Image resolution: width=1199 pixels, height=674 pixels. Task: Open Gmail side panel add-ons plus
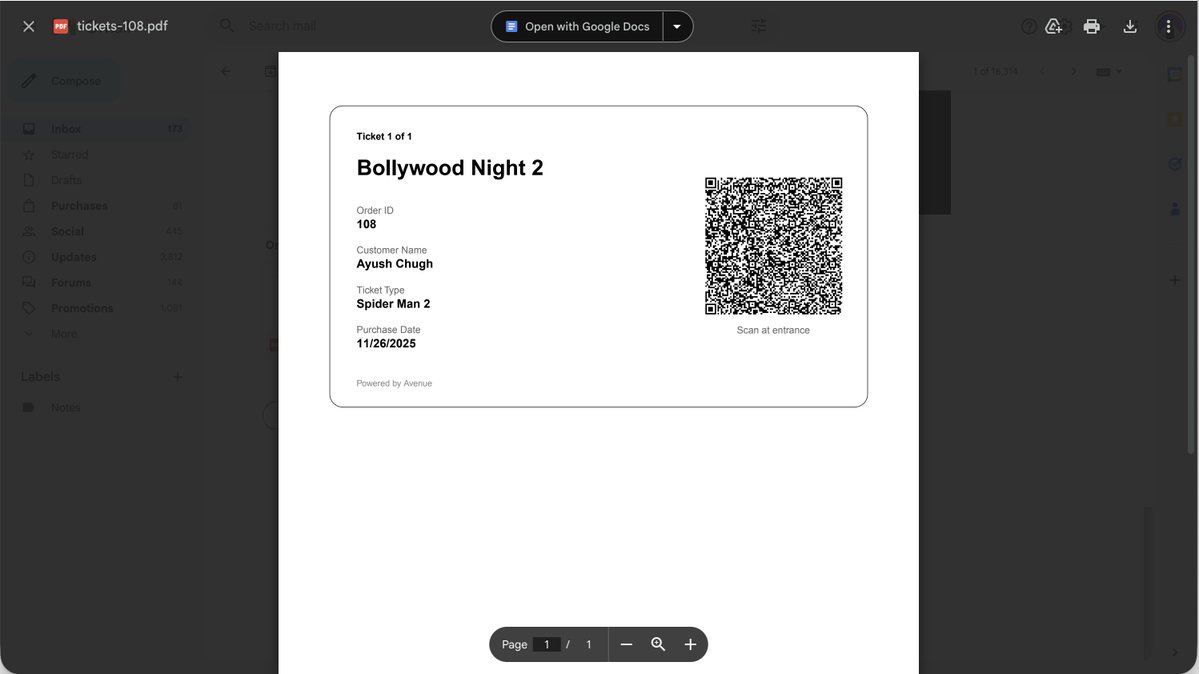tap(1175, 280)
